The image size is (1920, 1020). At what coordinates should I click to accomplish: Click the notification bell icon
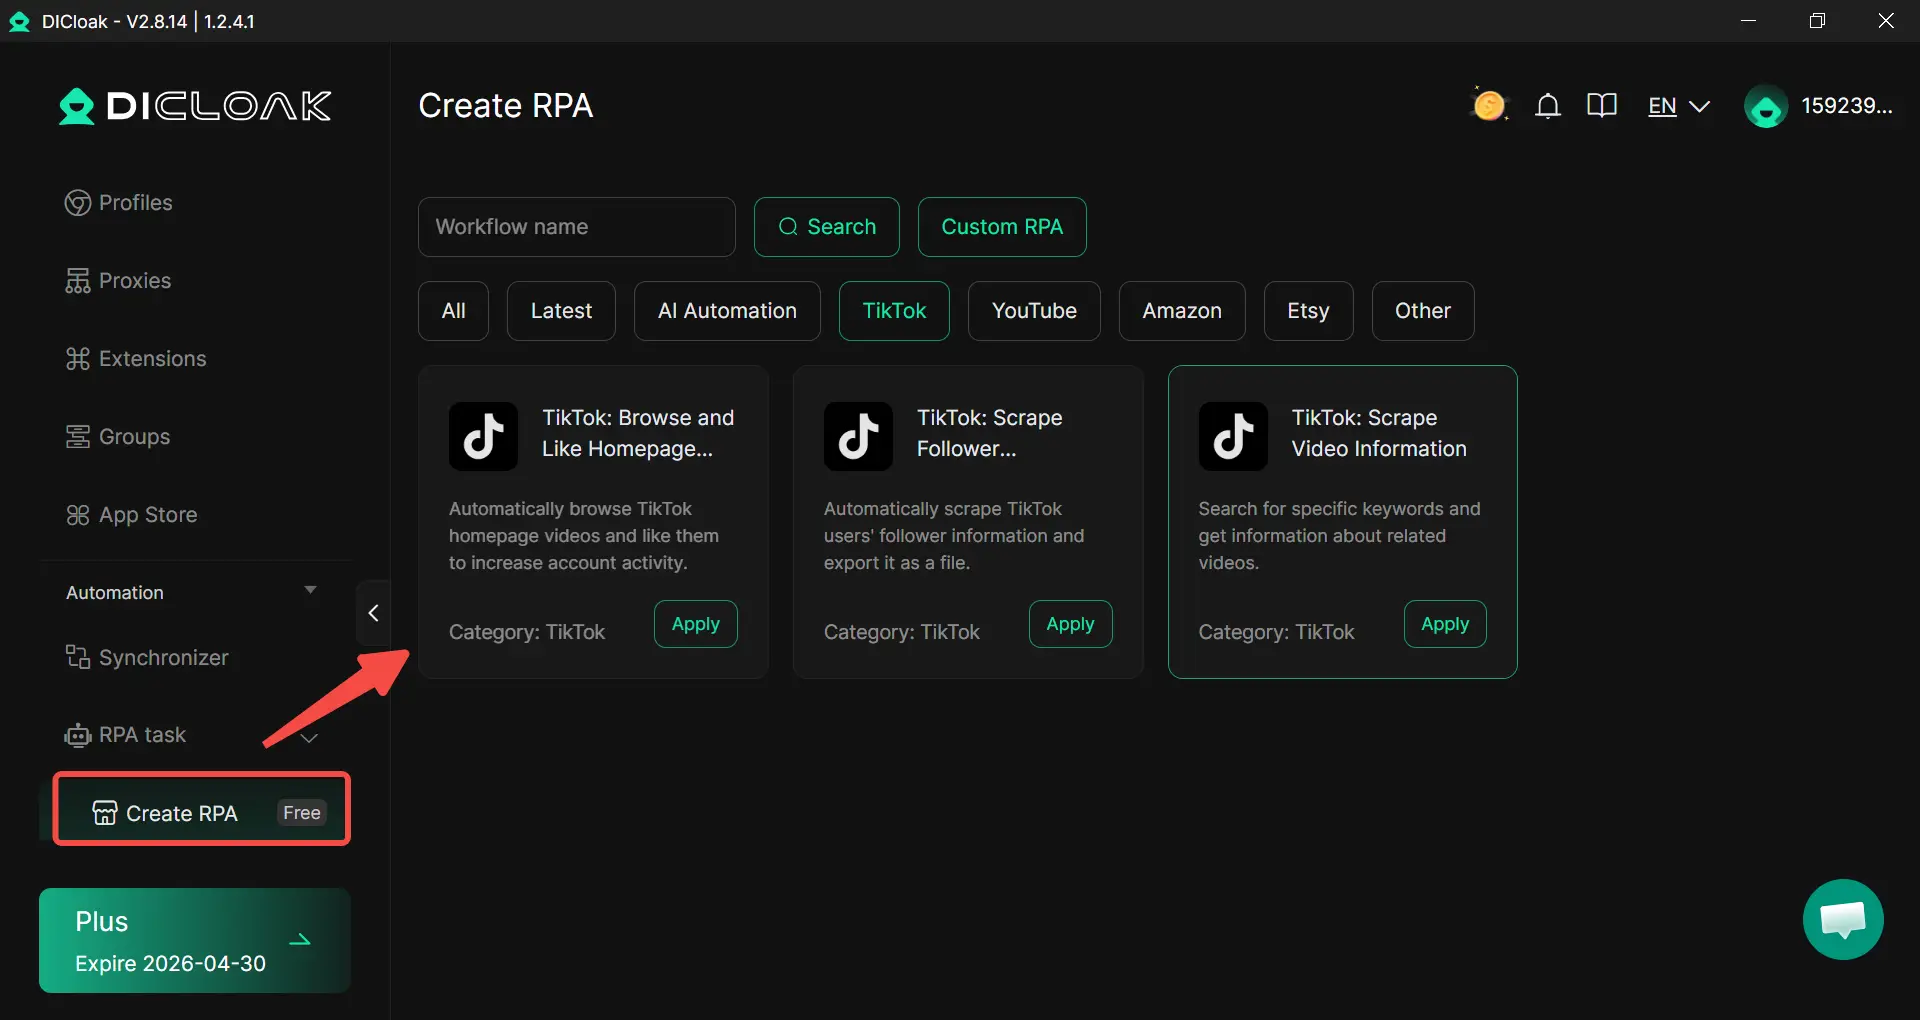point(1547,106)
